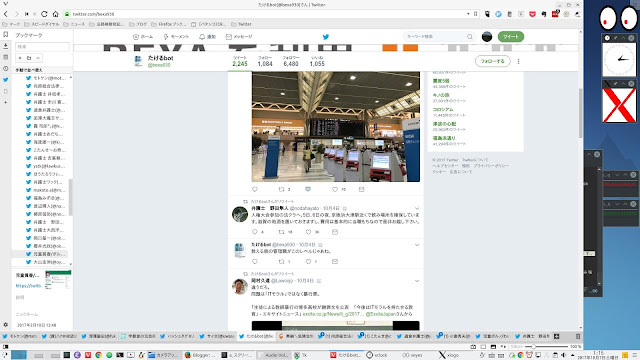
Task: Open browser settings gear in side strip
Action: pyautogui.click(x=5, y=325)
